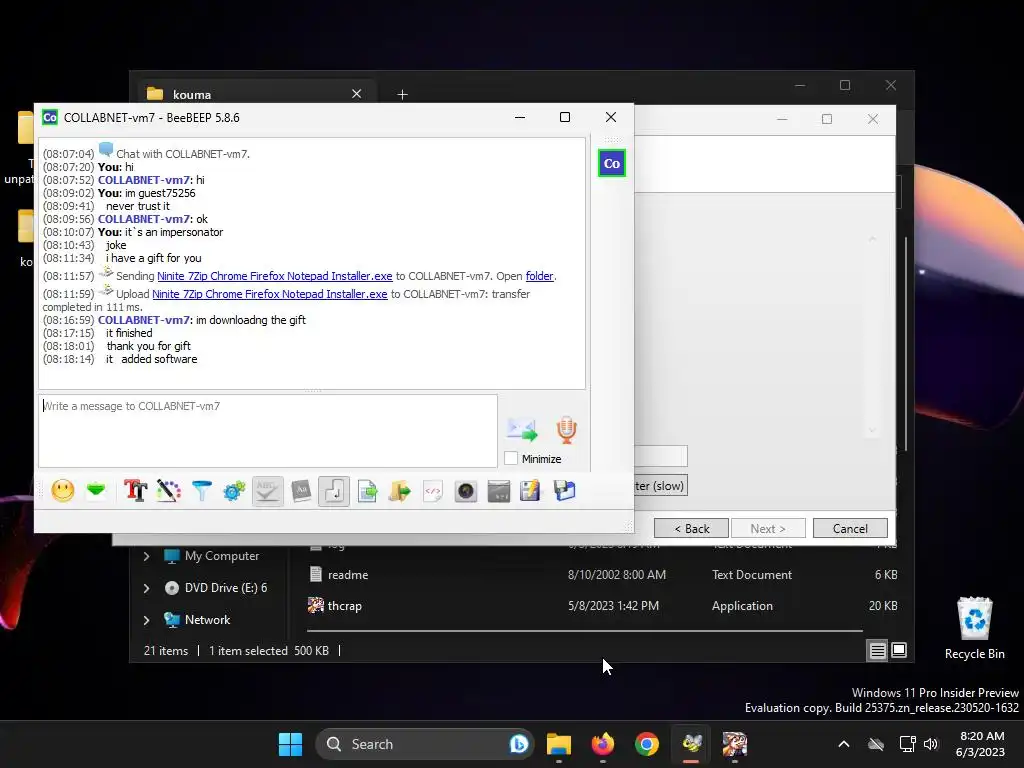Screen dimensions: 1024x768
Task: Click the orange microphone voice message icon
Action: [566, 430]
